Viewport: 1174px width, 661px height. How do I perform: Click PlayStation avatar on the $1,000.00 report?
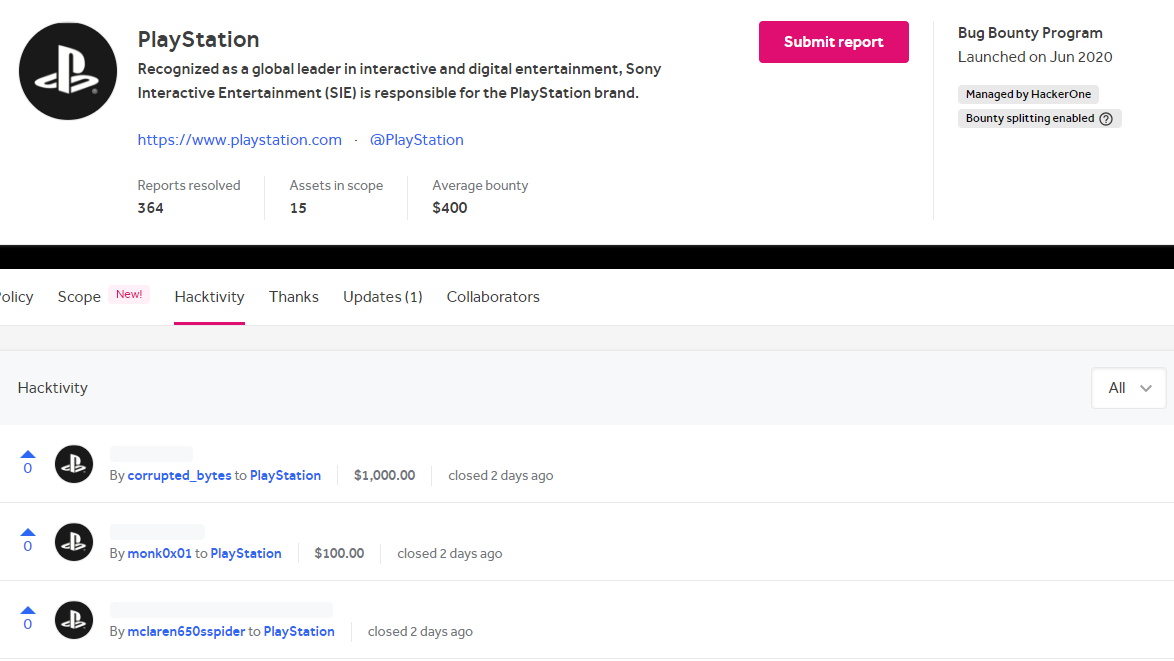[x=74, y=464]
